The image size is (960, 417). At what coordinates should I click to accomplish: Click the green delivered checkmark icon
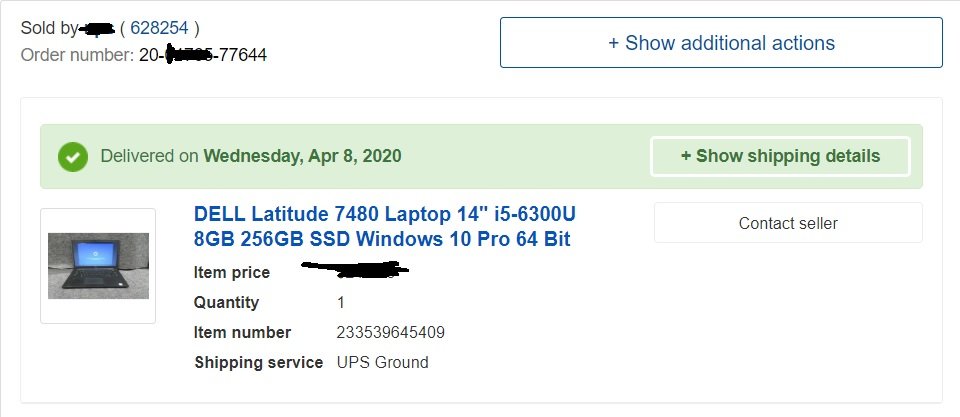click(x=73, y=157)
